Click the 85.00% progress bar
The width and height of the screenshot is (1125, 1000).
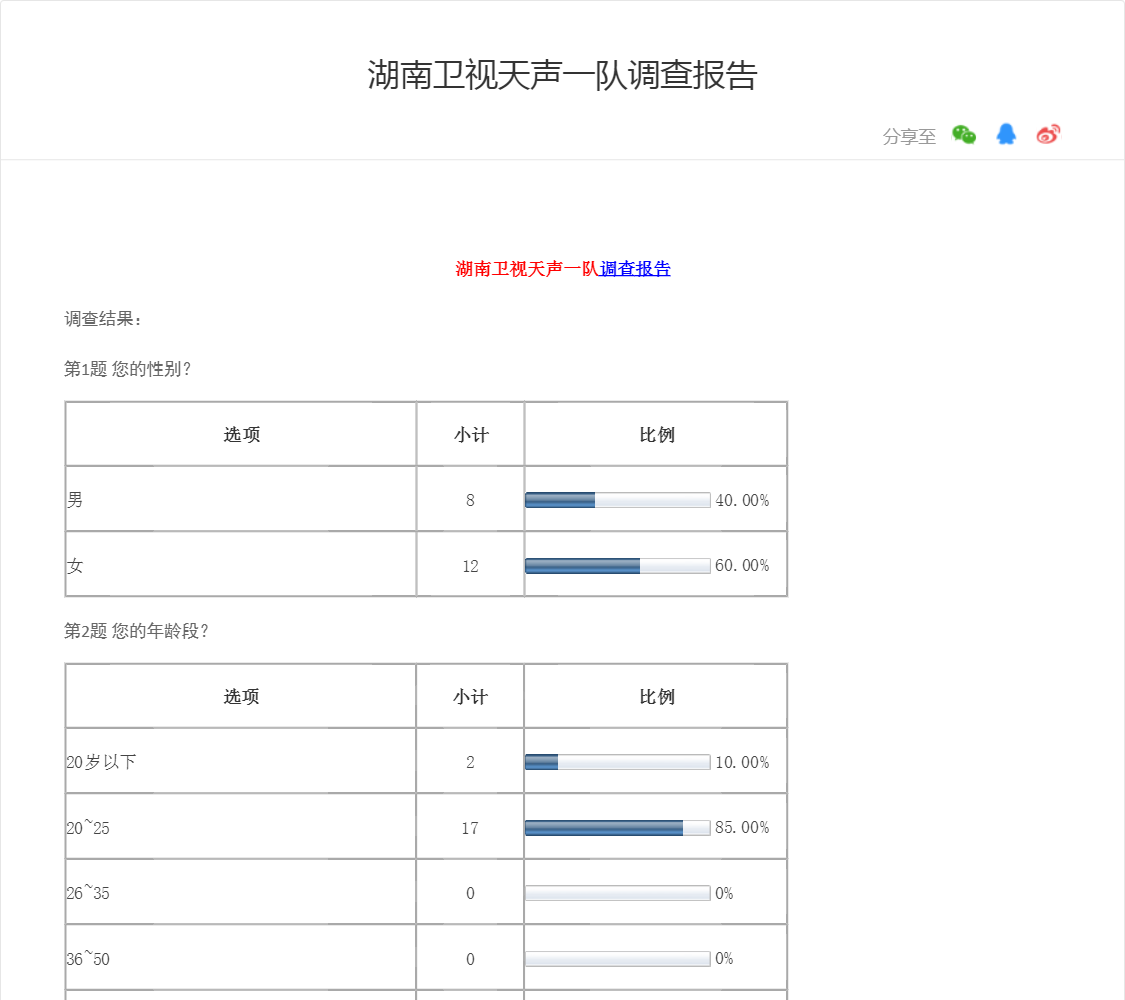[x=618, y=828]
